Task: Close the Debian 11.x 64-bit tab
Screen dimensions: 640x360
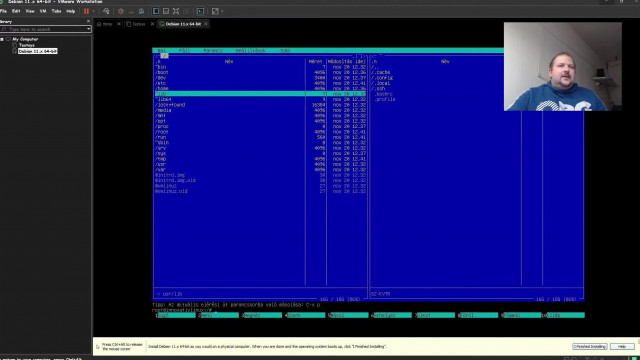Action: (x=206, y=24)
